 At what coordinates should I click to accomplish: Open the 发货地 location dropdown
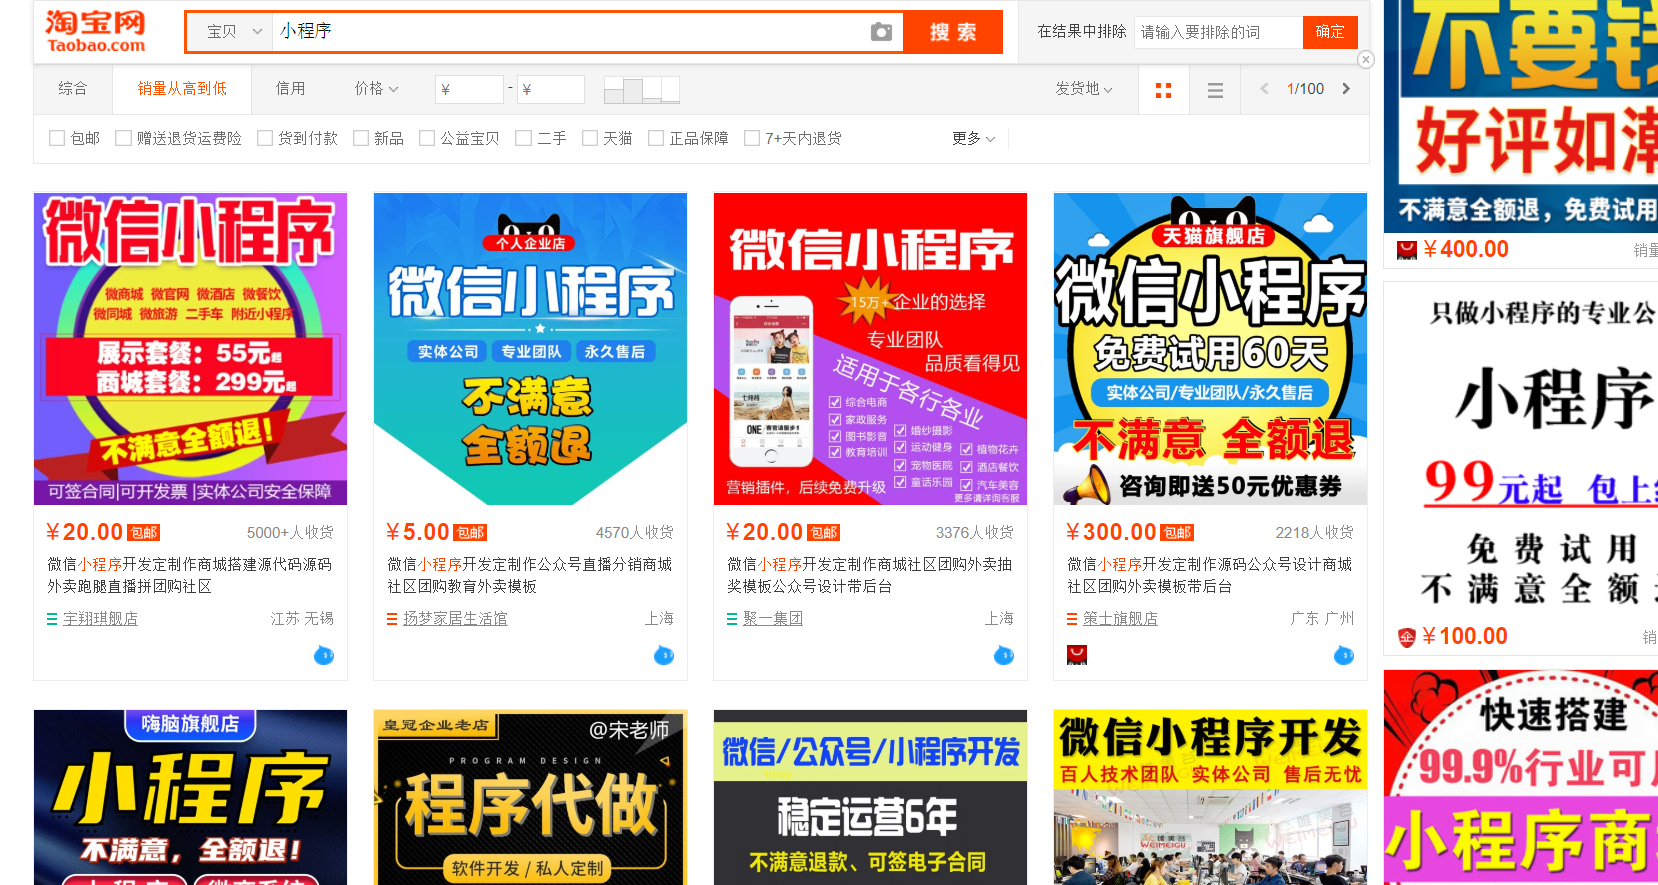click(x=1084, y=89)
